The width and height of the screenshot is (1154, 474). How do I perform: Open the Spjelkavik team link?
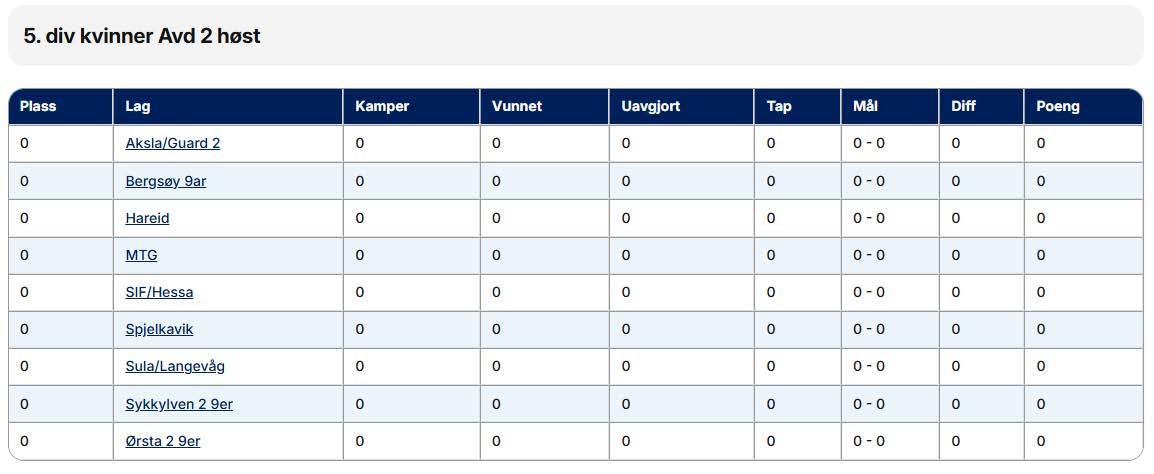tap(159, 329)
